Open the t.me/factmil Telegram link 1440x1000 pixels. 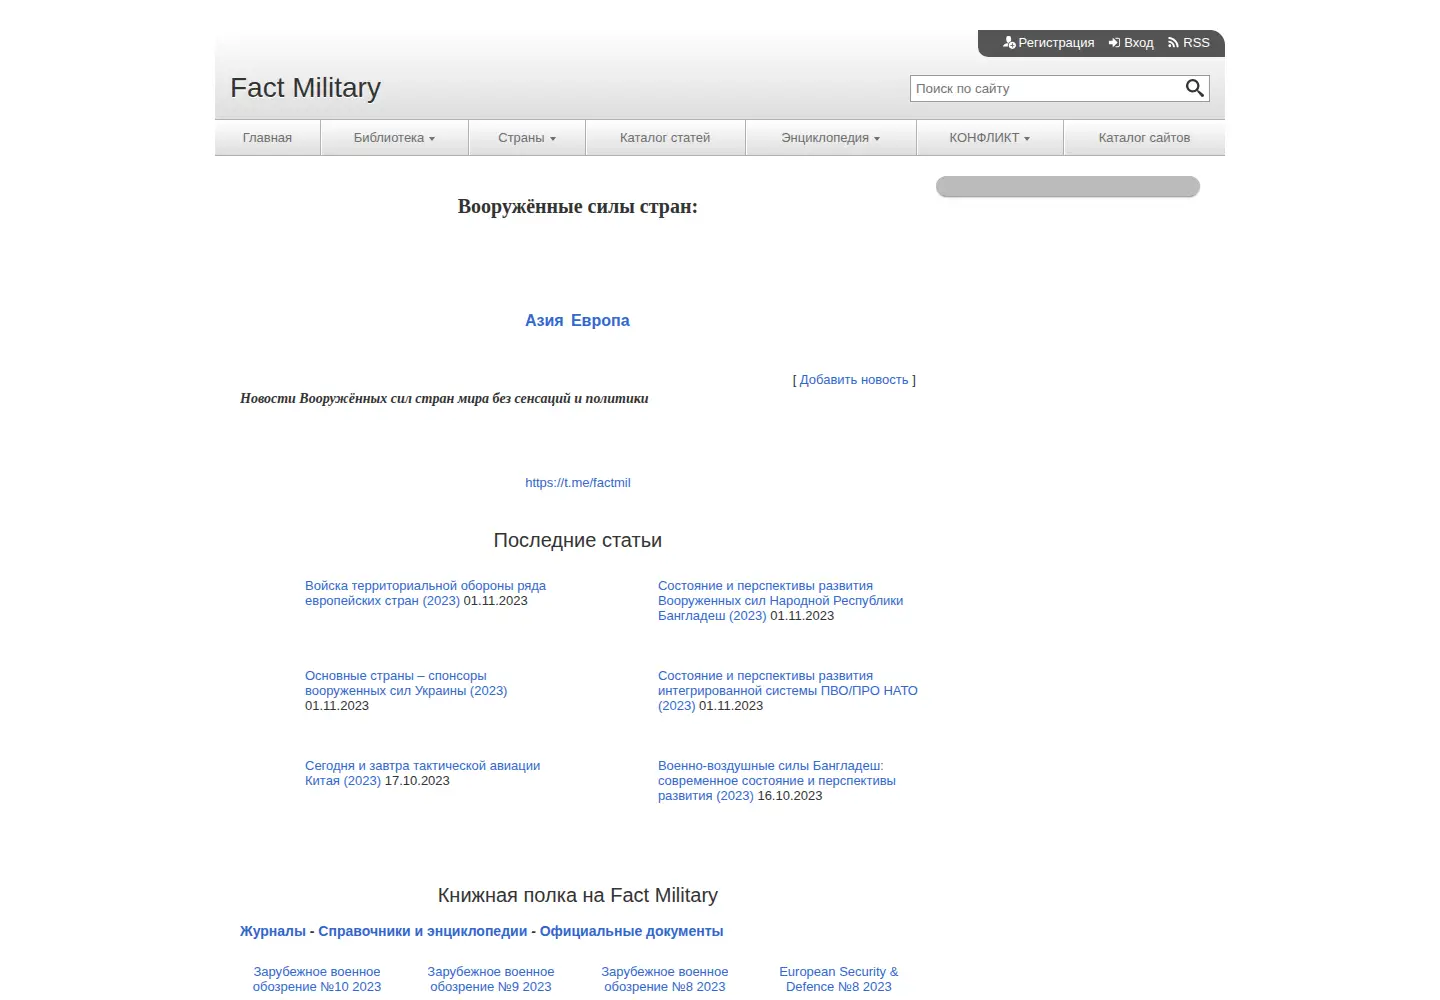(x=578, y=483)
